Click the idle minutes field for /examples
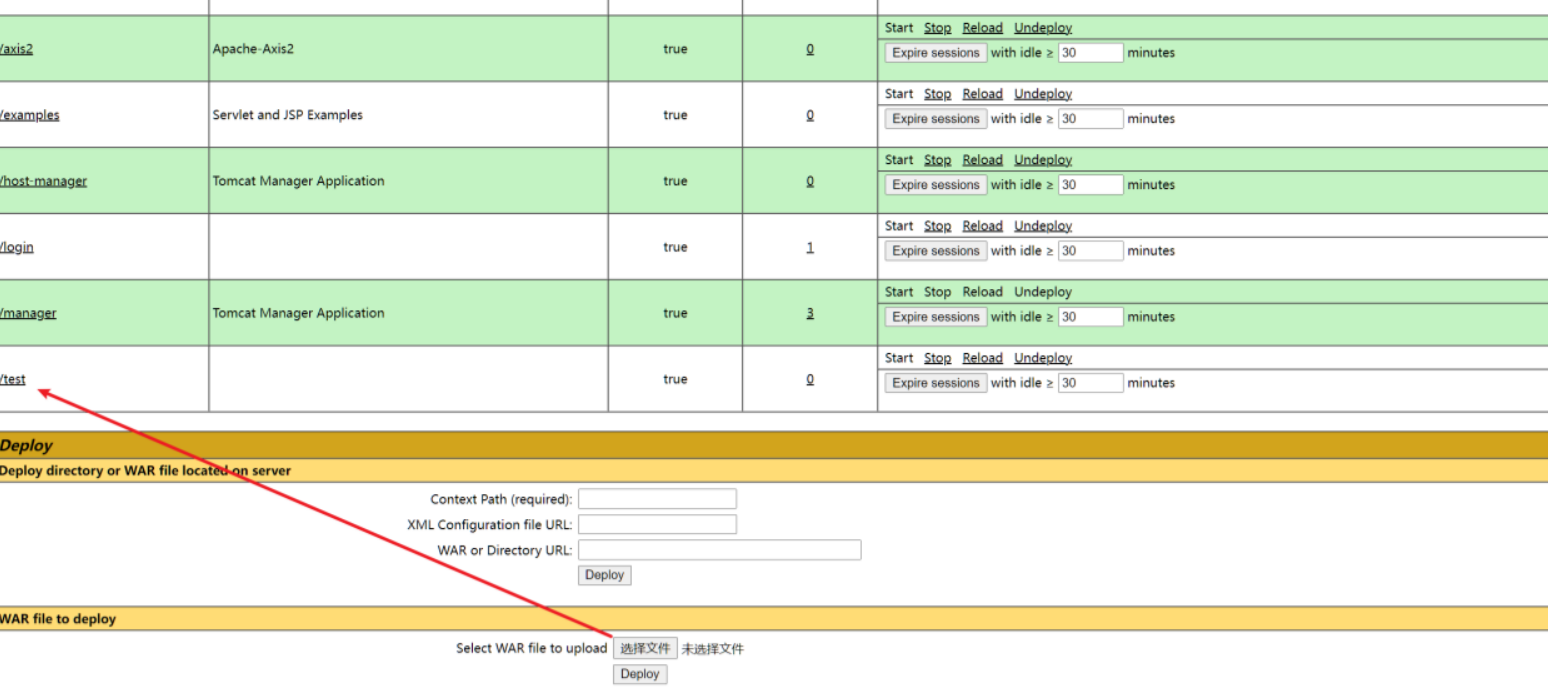The image size is (1548, 688). pyautogui.click(x=1091, y=119)
